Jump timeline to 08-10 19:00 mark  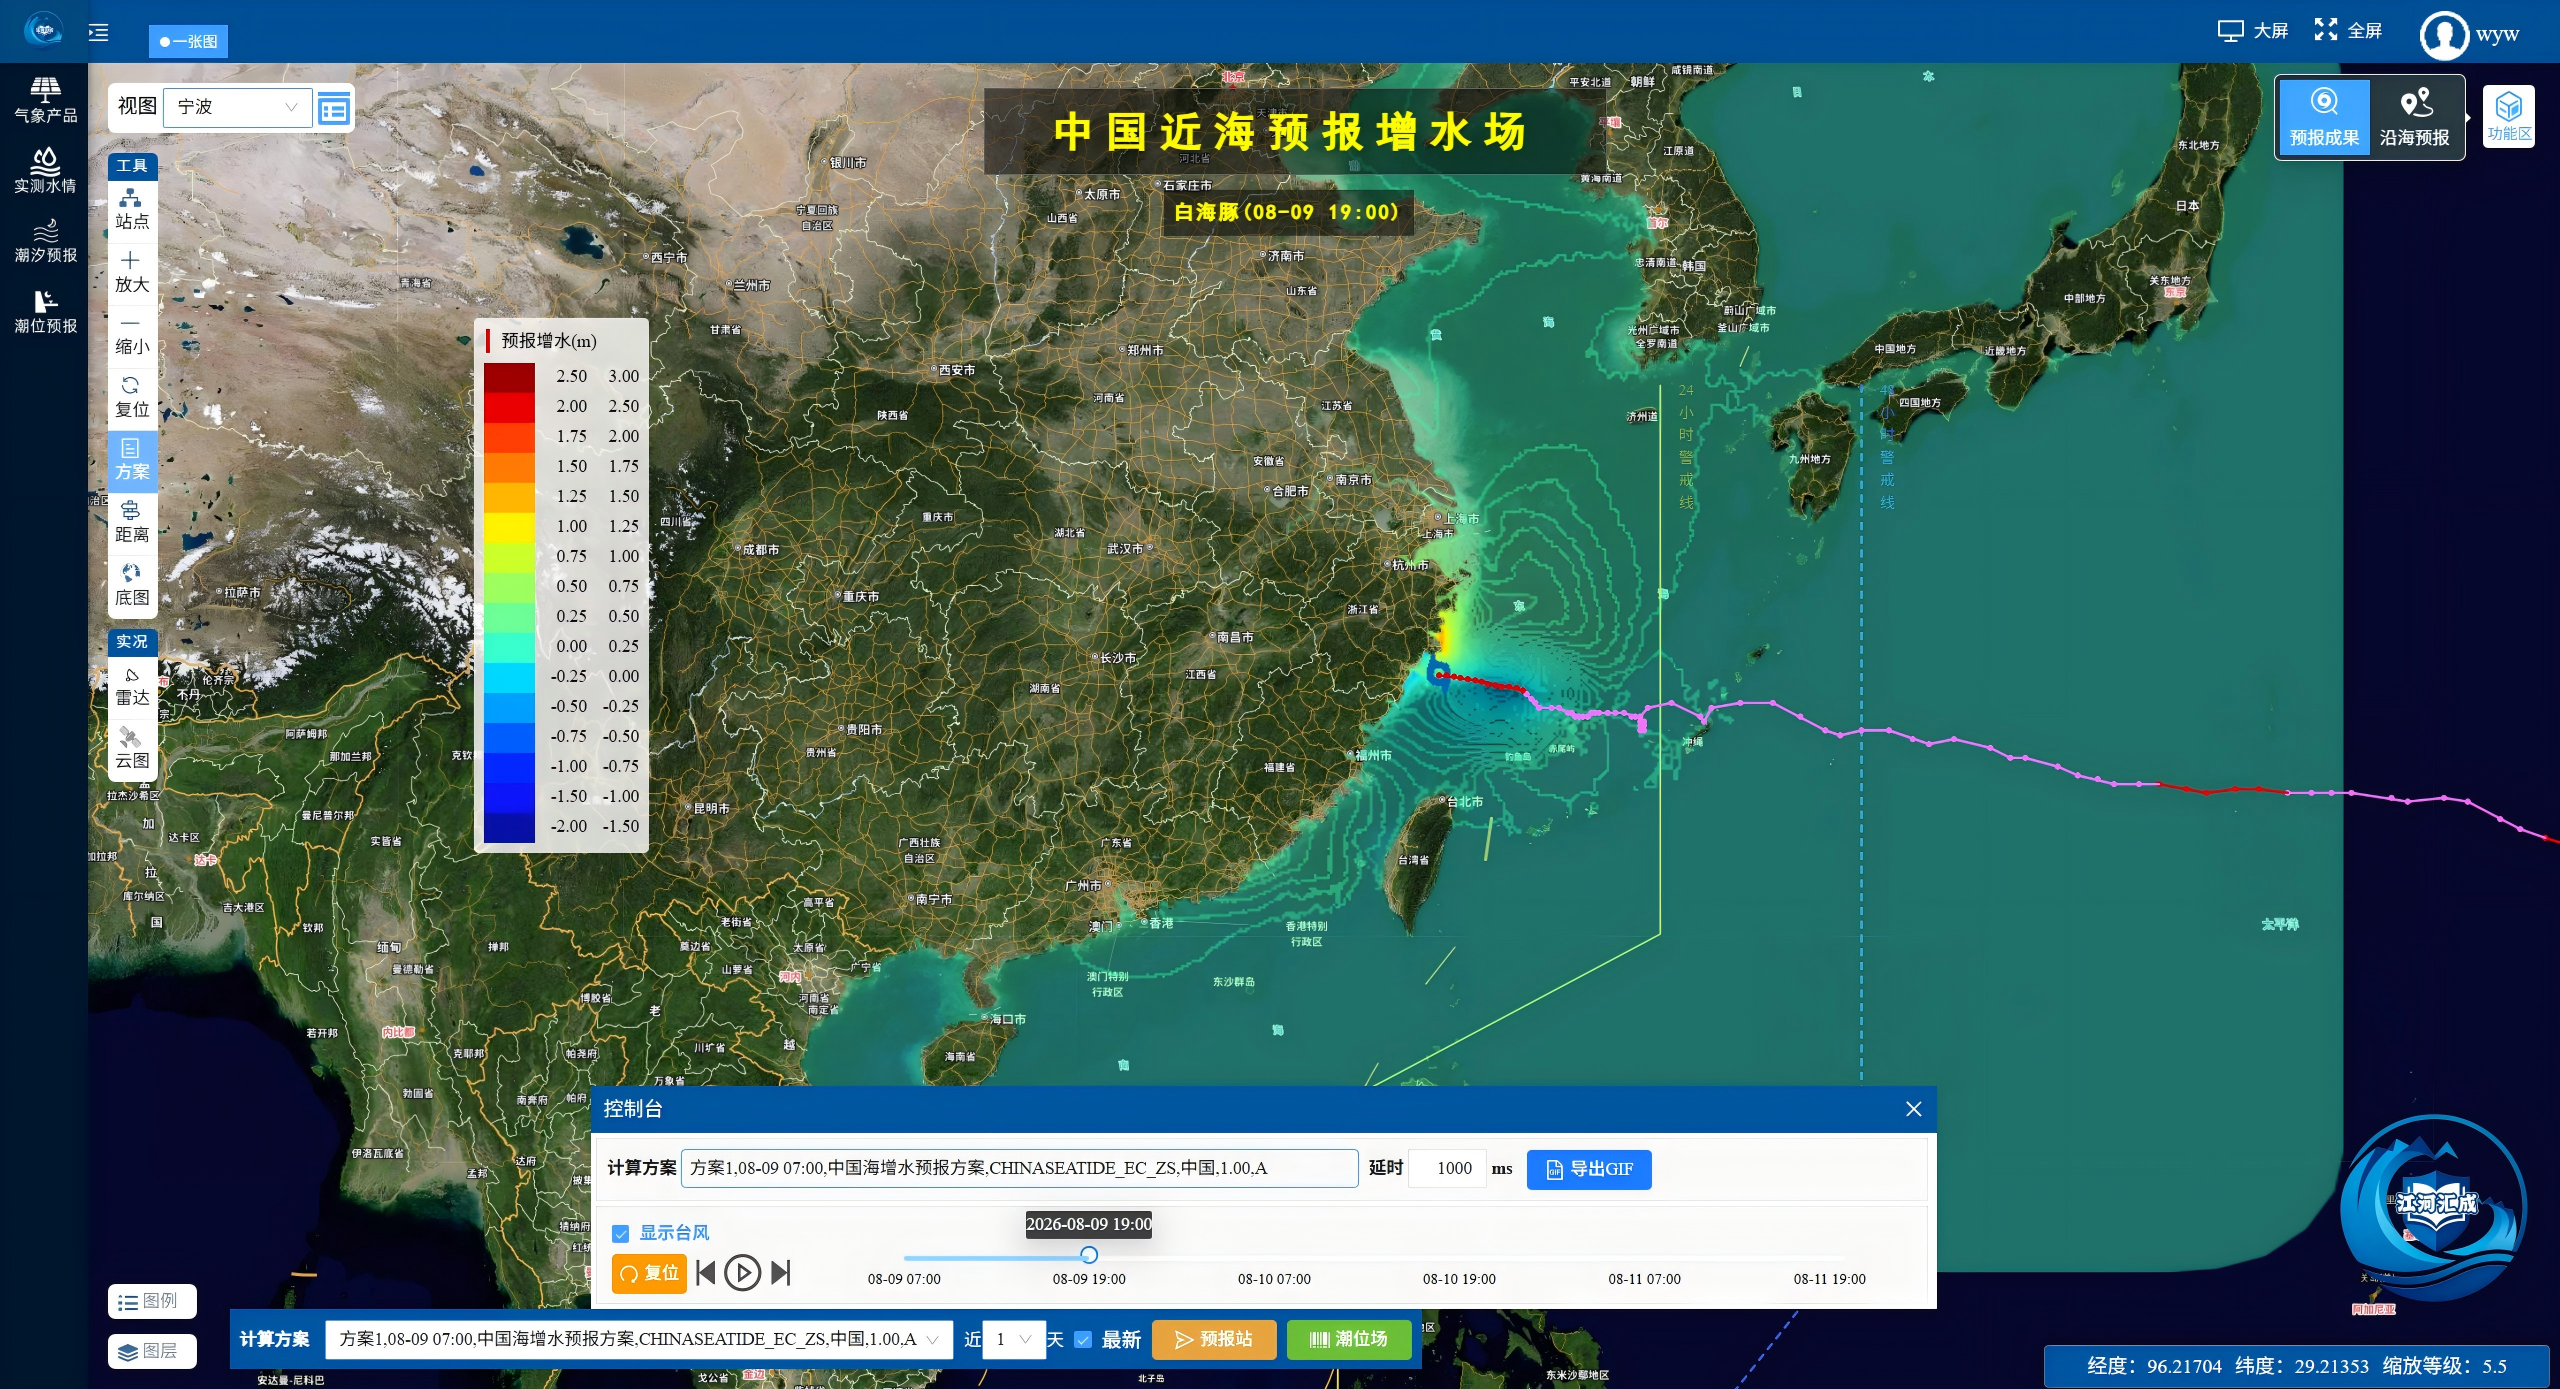tap(1459, 1279)
